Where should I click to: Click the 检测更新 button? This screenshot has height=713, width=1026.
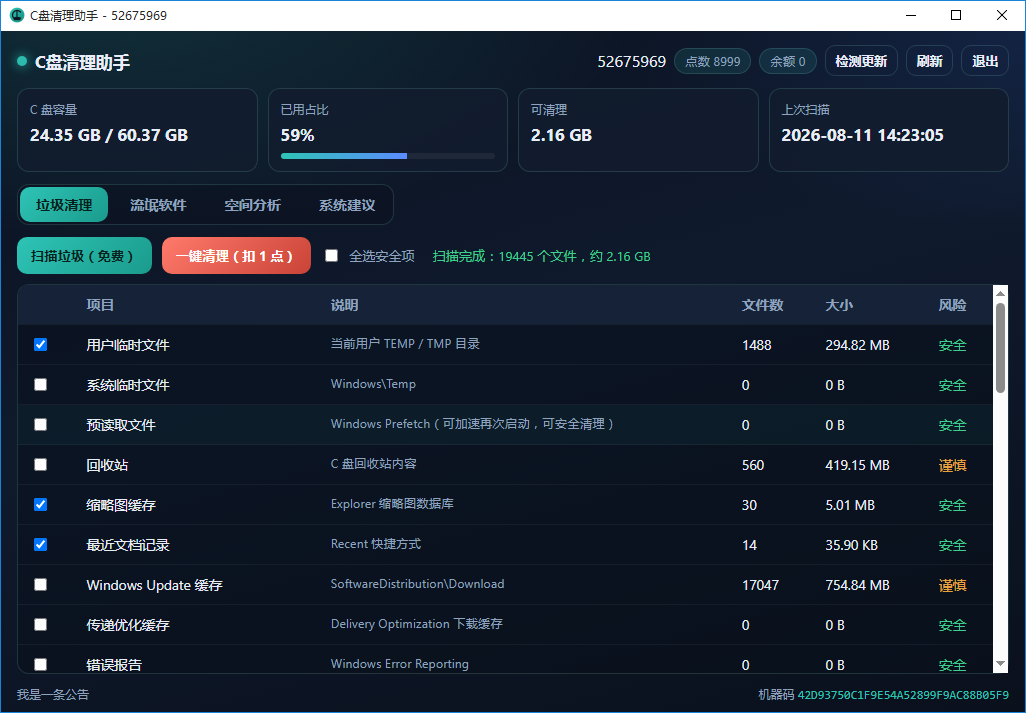click(x=861, y=61)
